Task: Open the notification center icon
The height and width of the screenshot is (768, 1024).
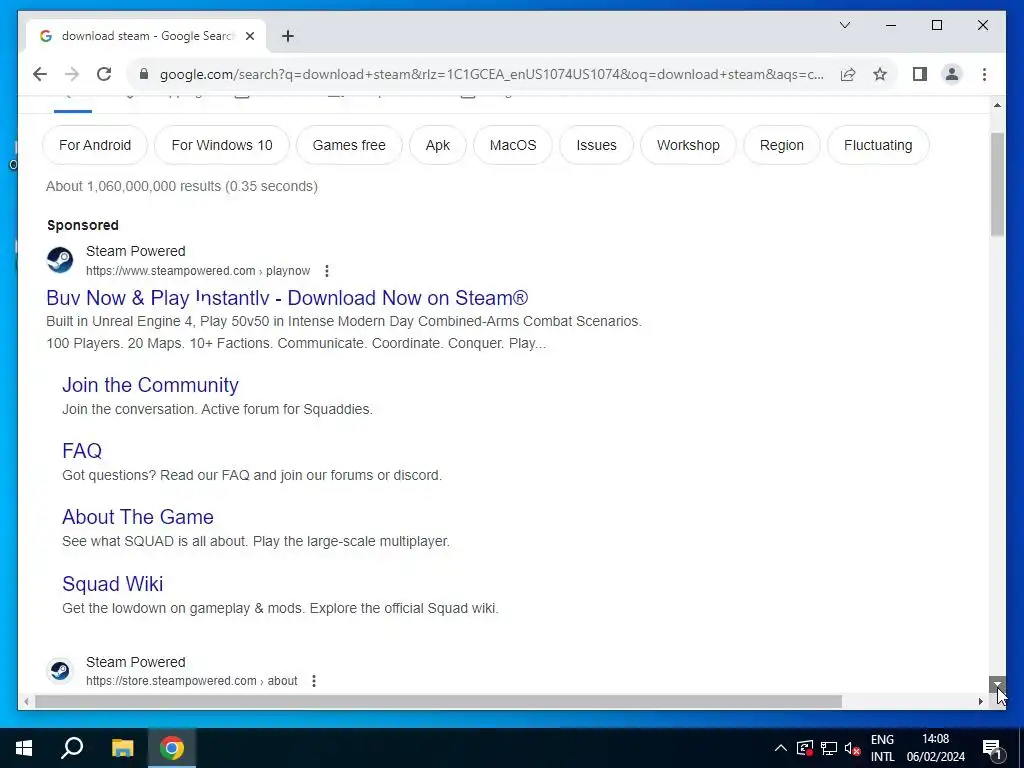Action: point(993,748)
